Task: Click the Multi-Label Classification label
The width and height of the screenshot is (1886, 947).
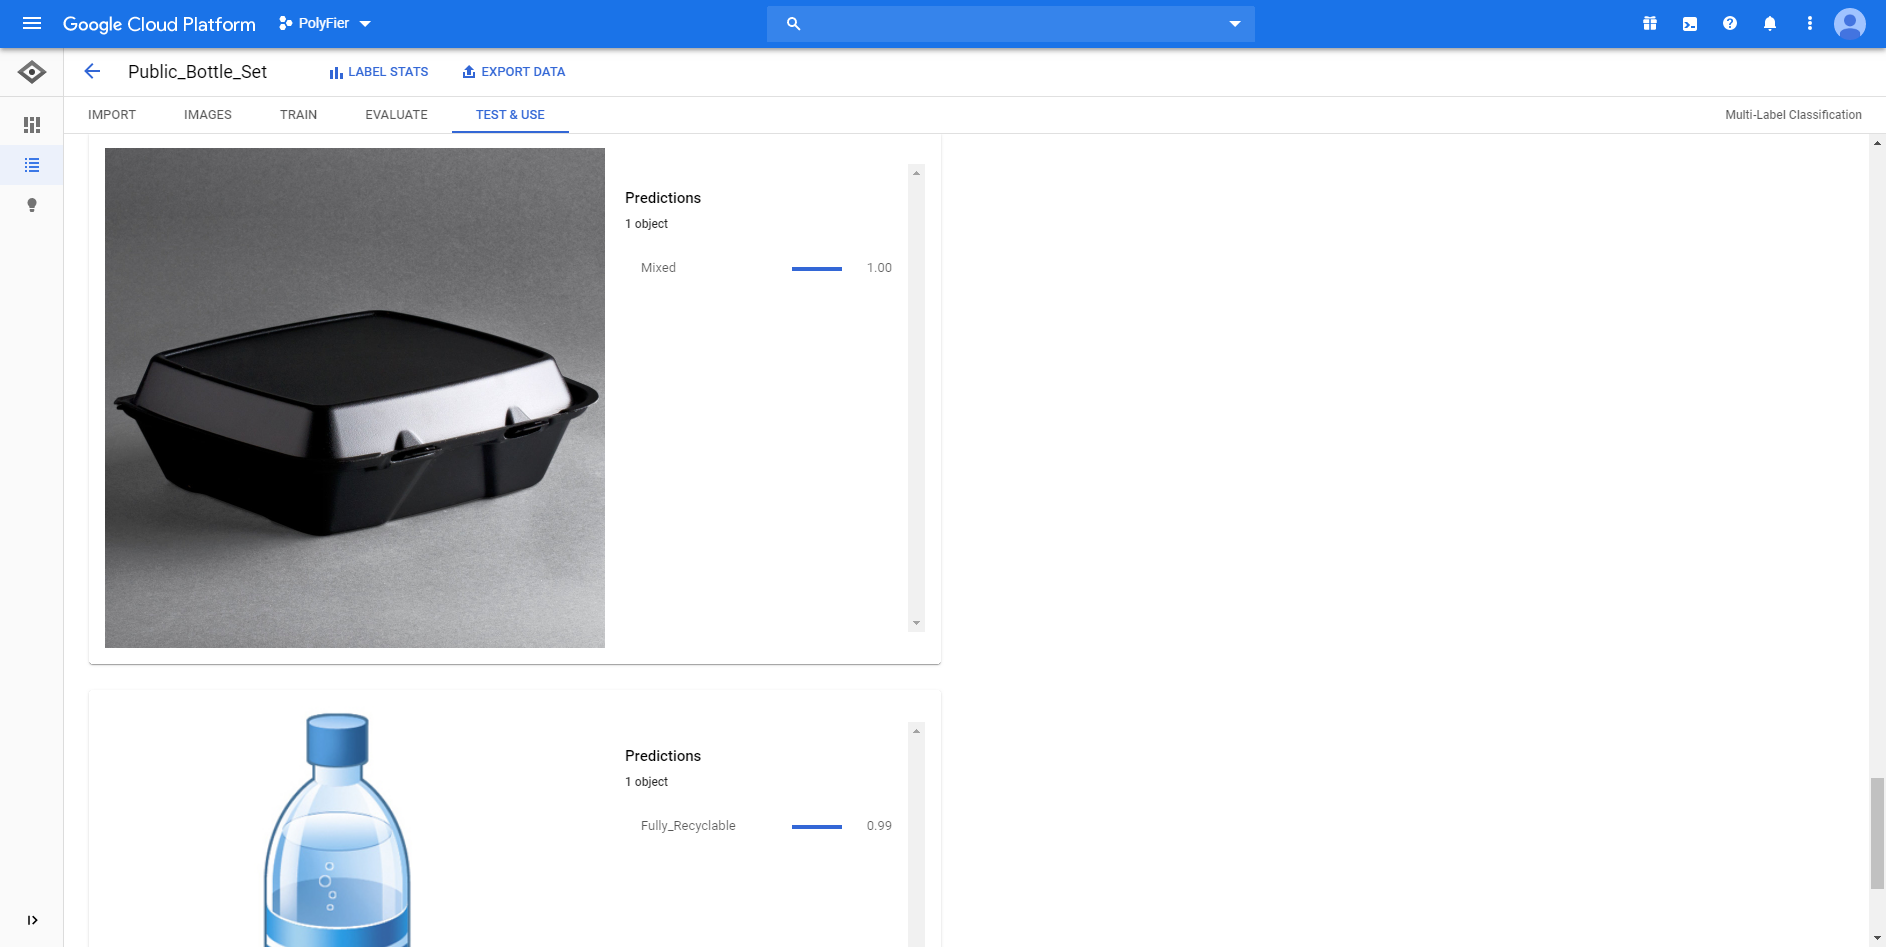Action: [1793, 115]
